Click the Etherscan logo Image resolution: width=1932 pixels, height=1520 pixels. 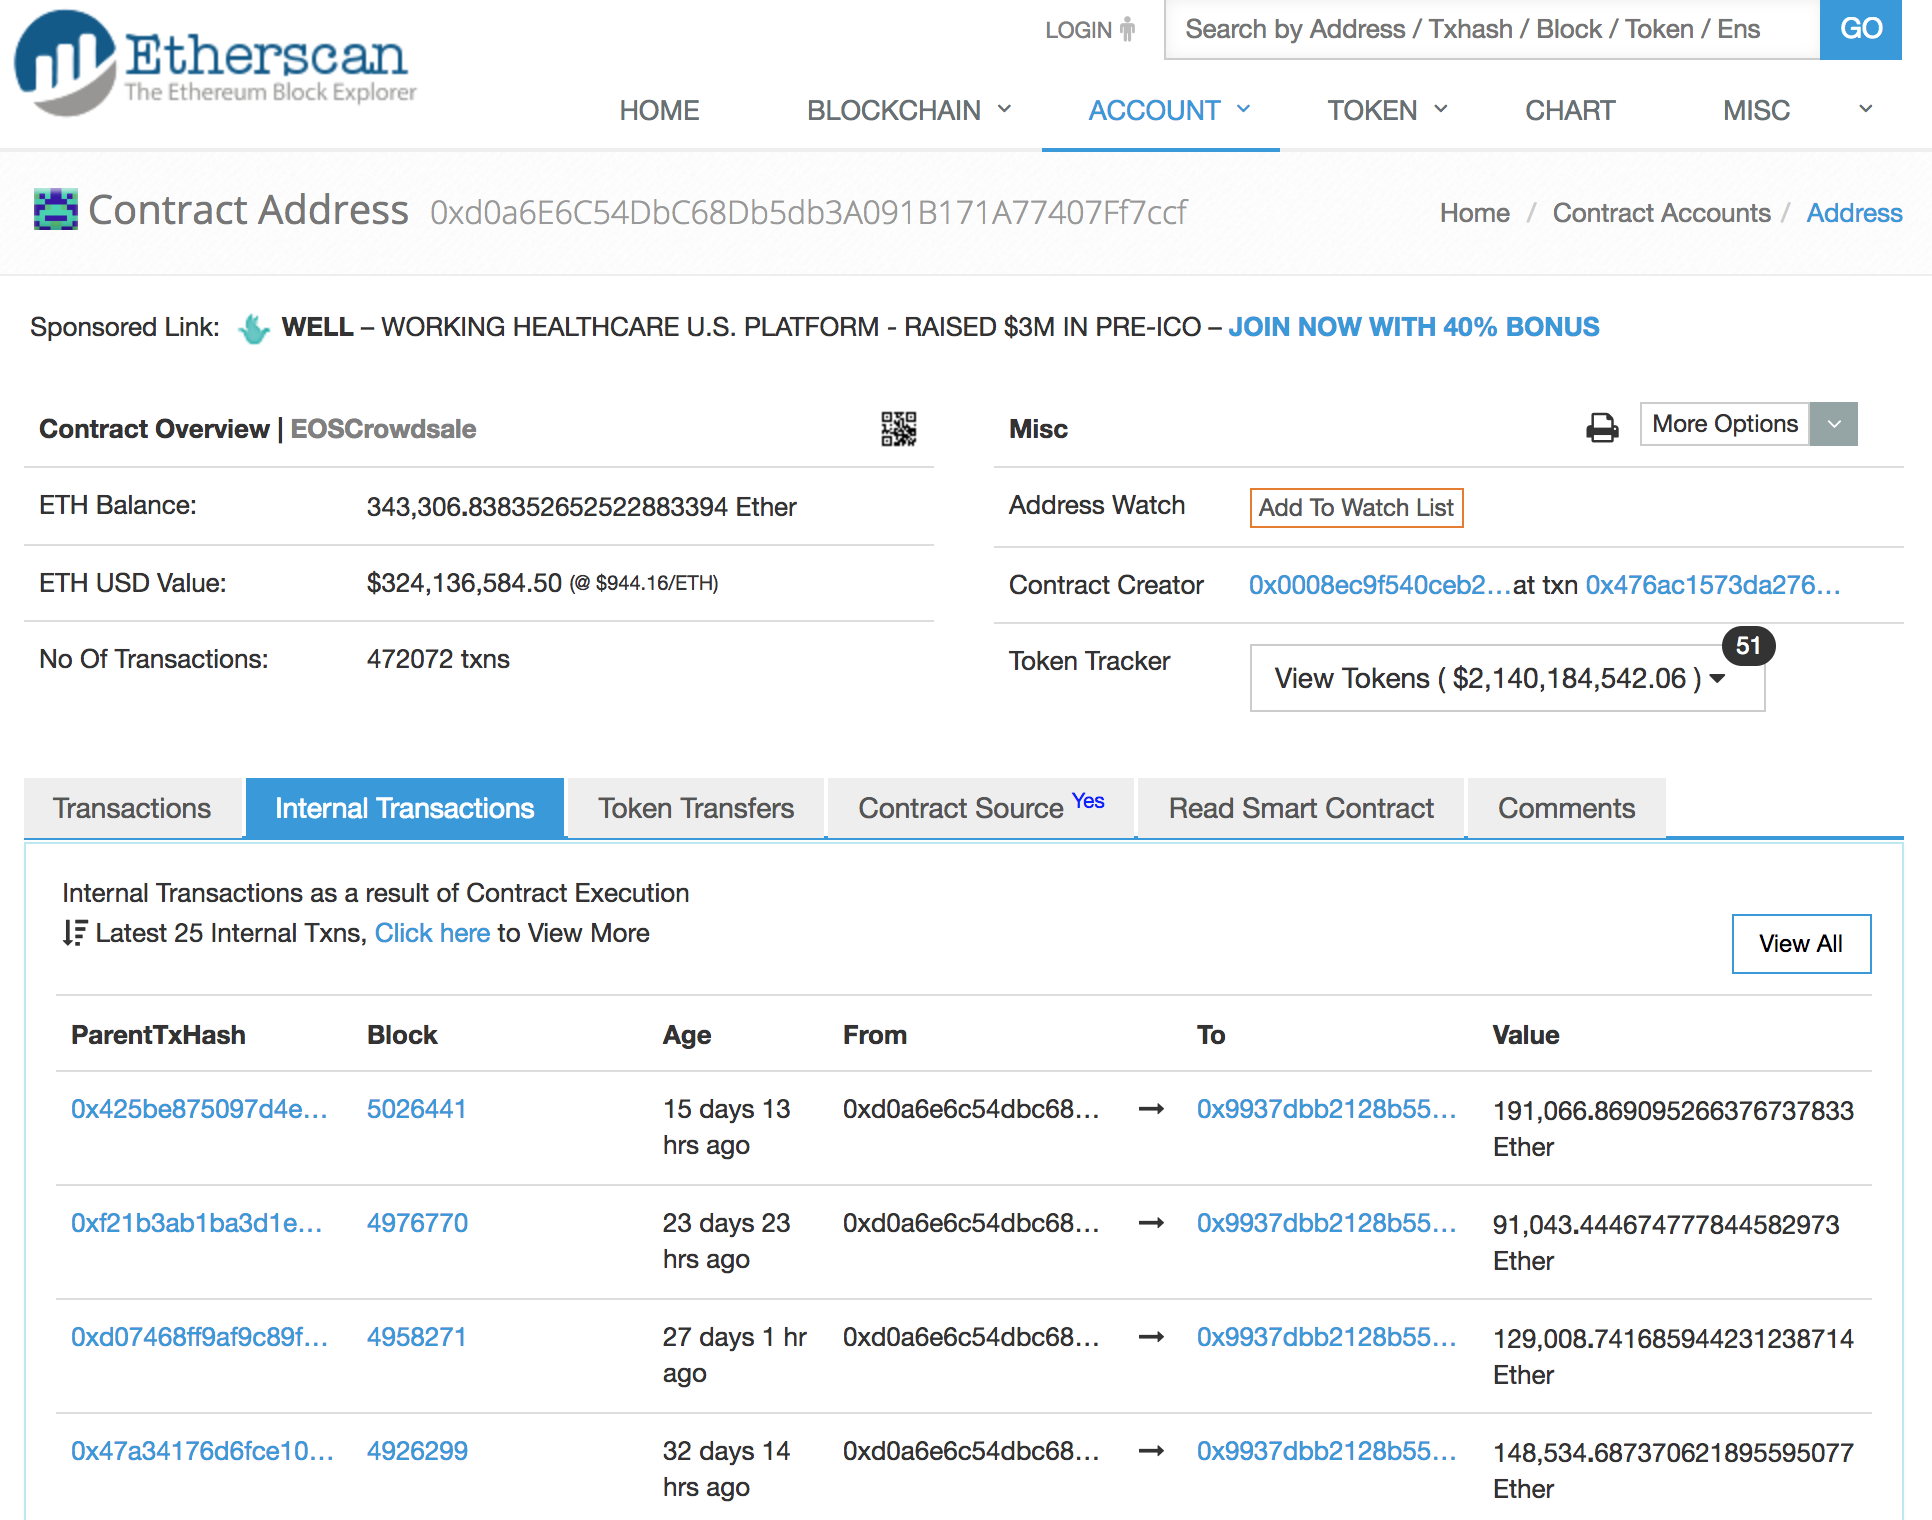click(x=215, y=64)
